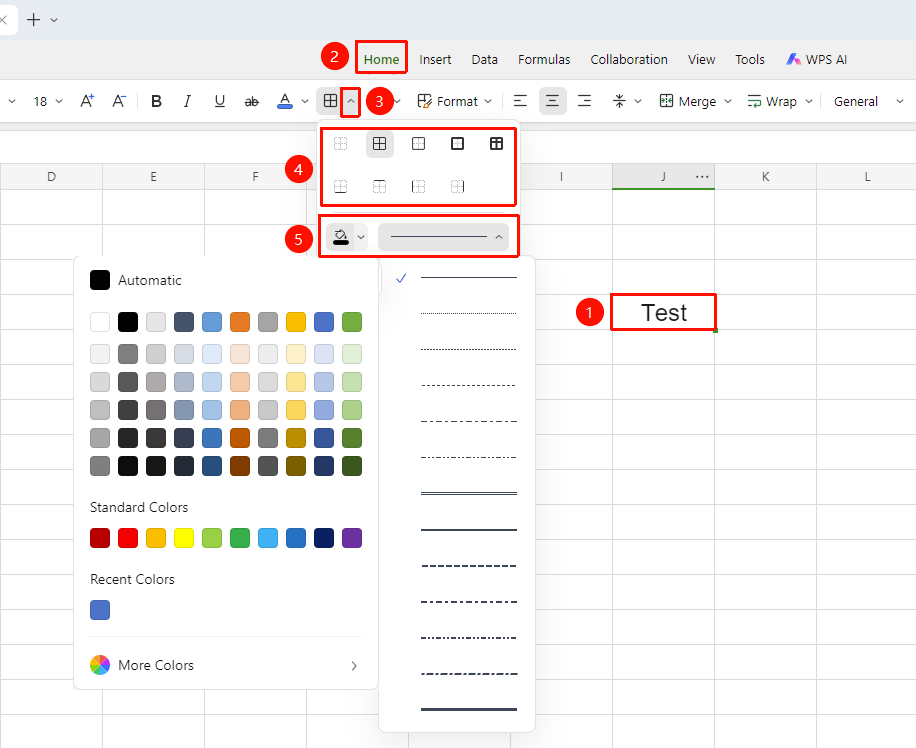Open a new tab with plus button
Screen dimensions: 916x748
click(34, 20)
